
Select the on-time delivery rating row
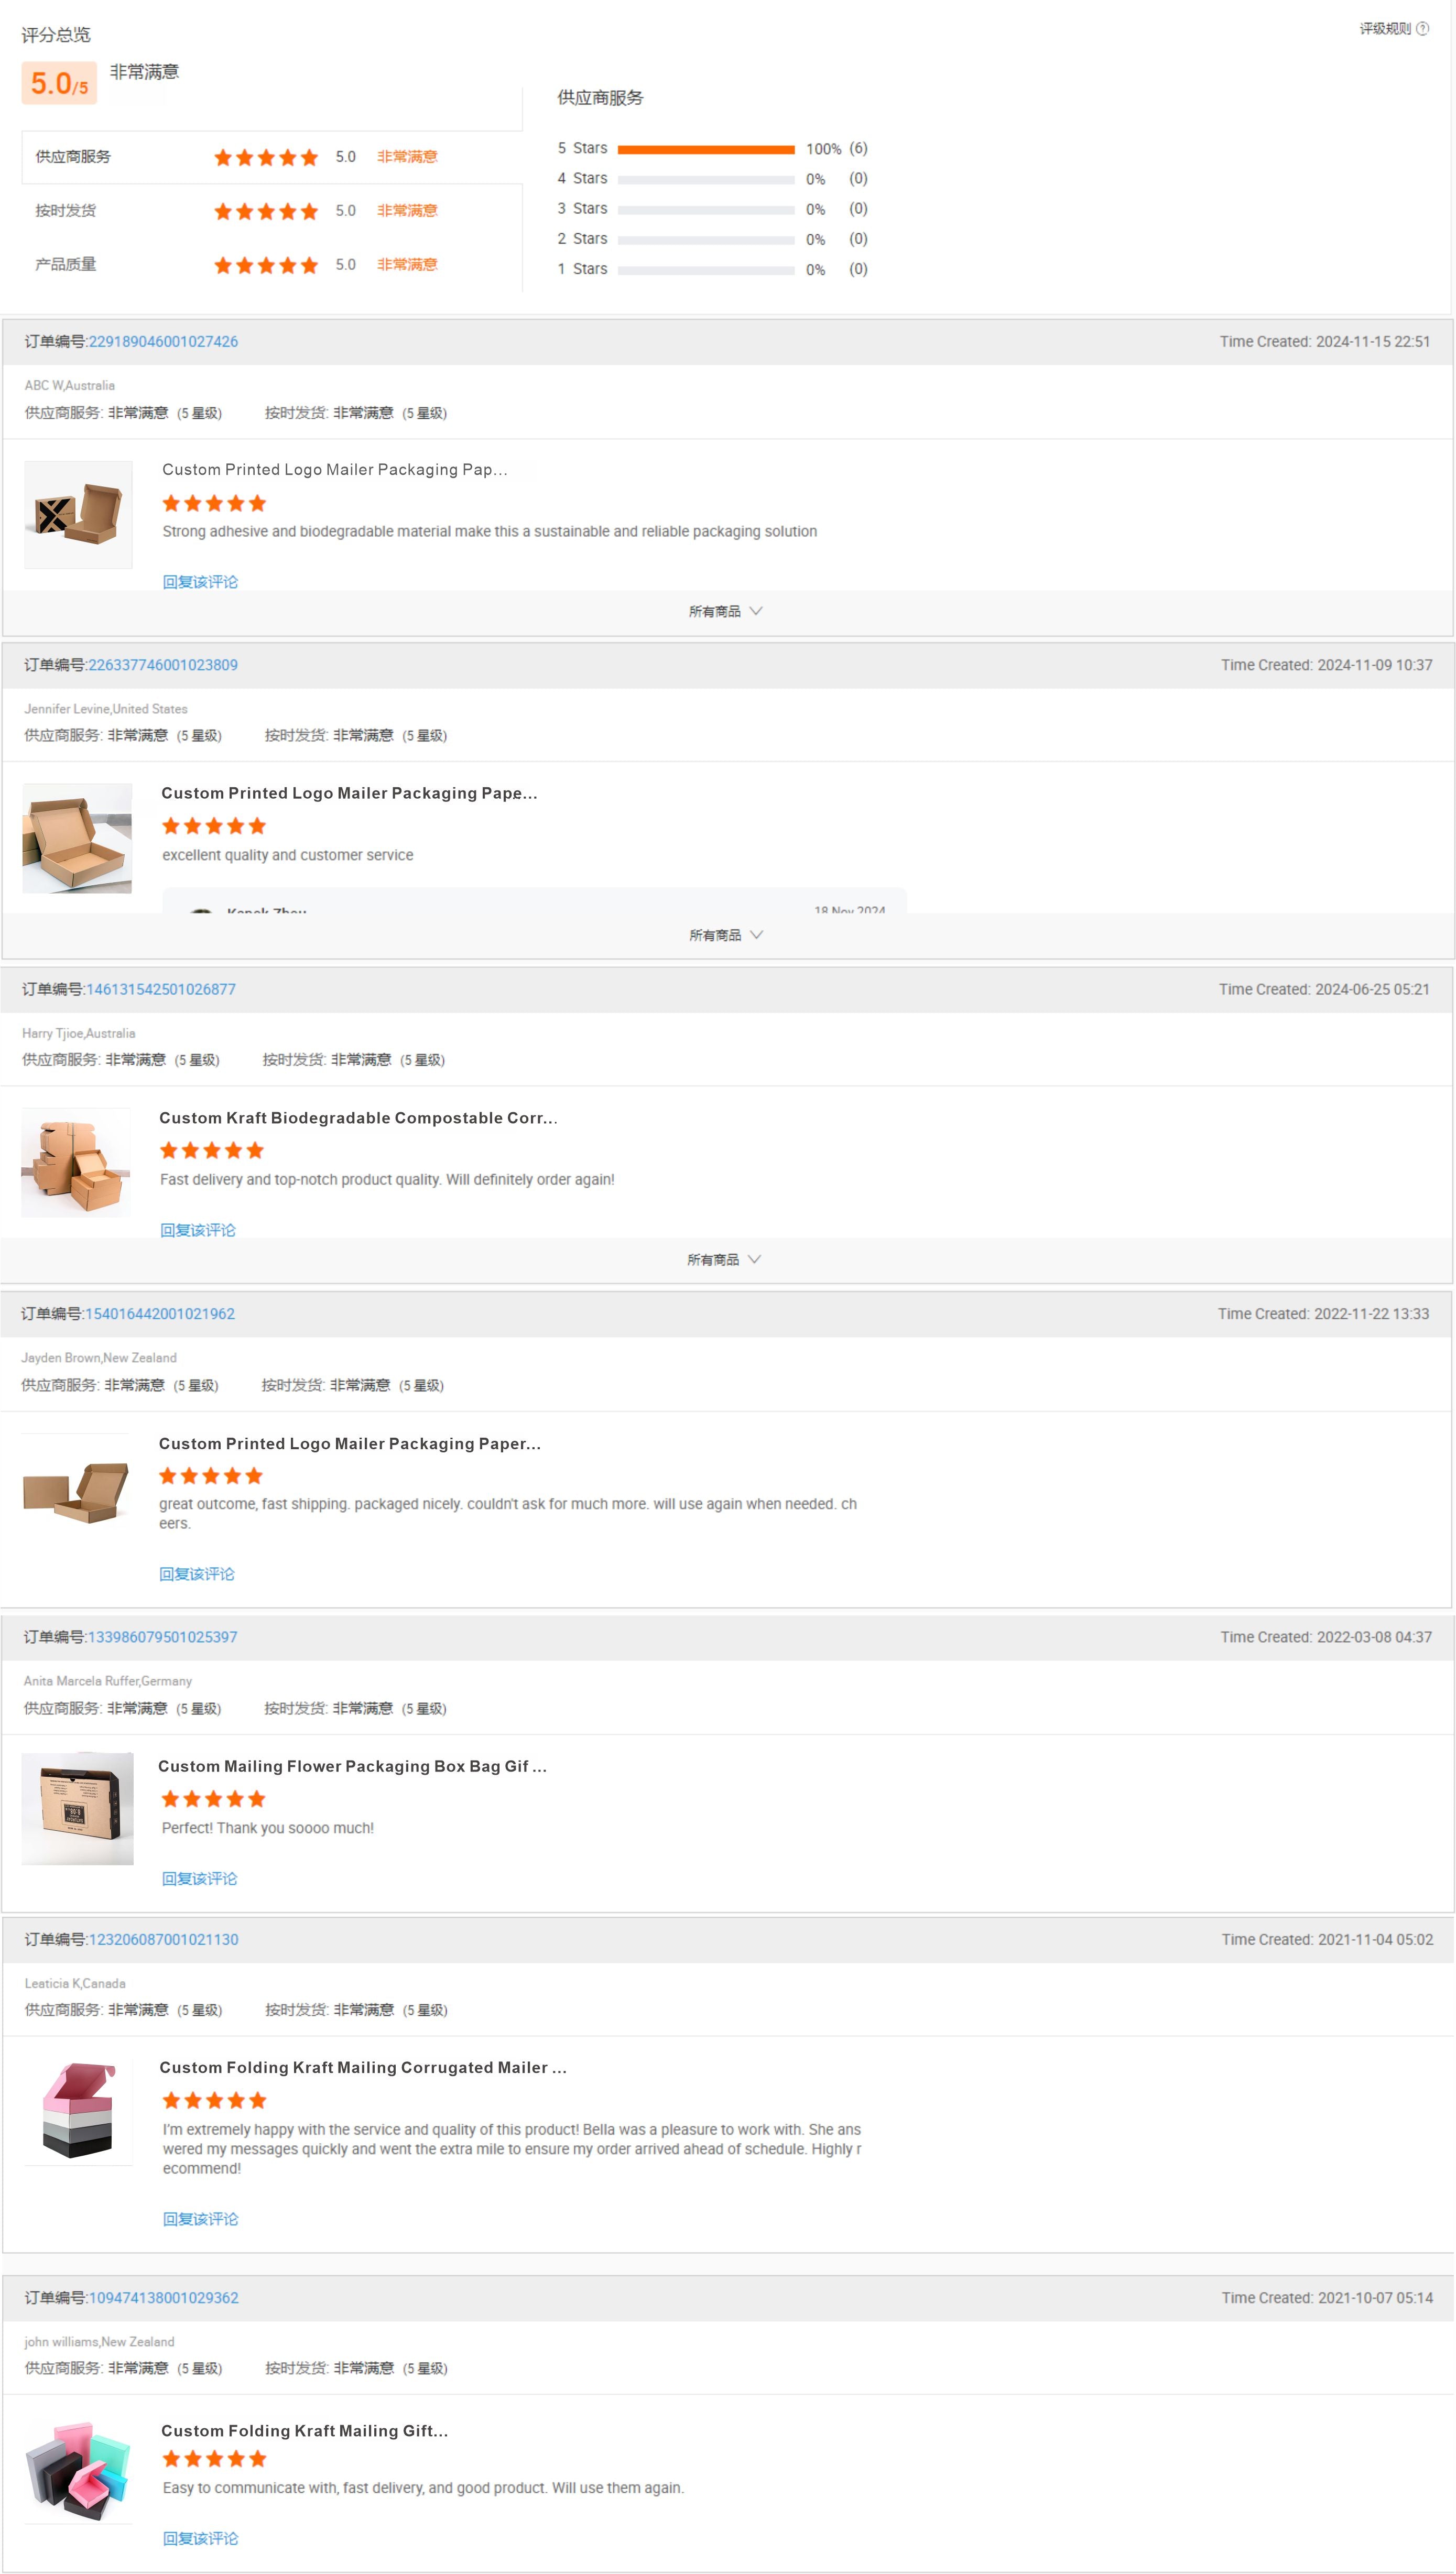pyautogui.click(x=272, y=211)
